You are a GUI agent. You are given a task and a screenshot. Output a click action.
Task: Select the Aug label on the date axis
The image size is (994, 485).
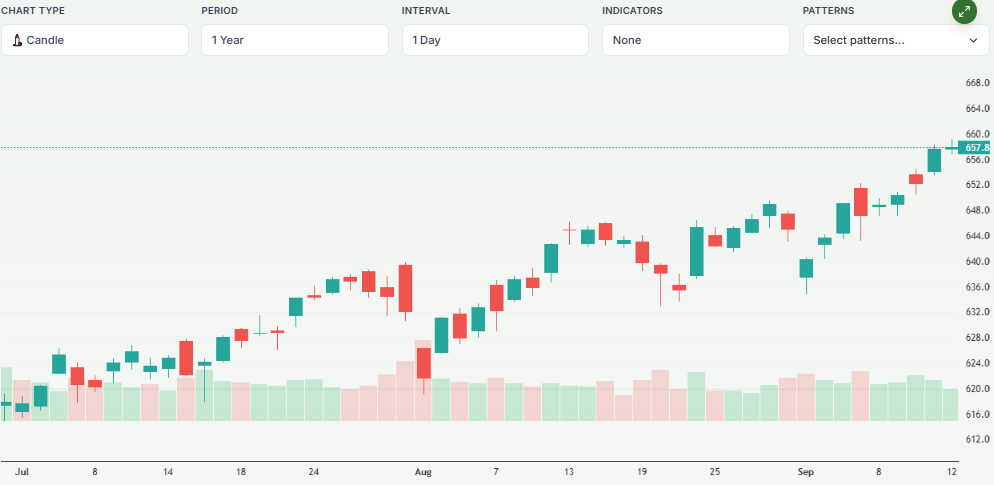(x=423, y=470)
